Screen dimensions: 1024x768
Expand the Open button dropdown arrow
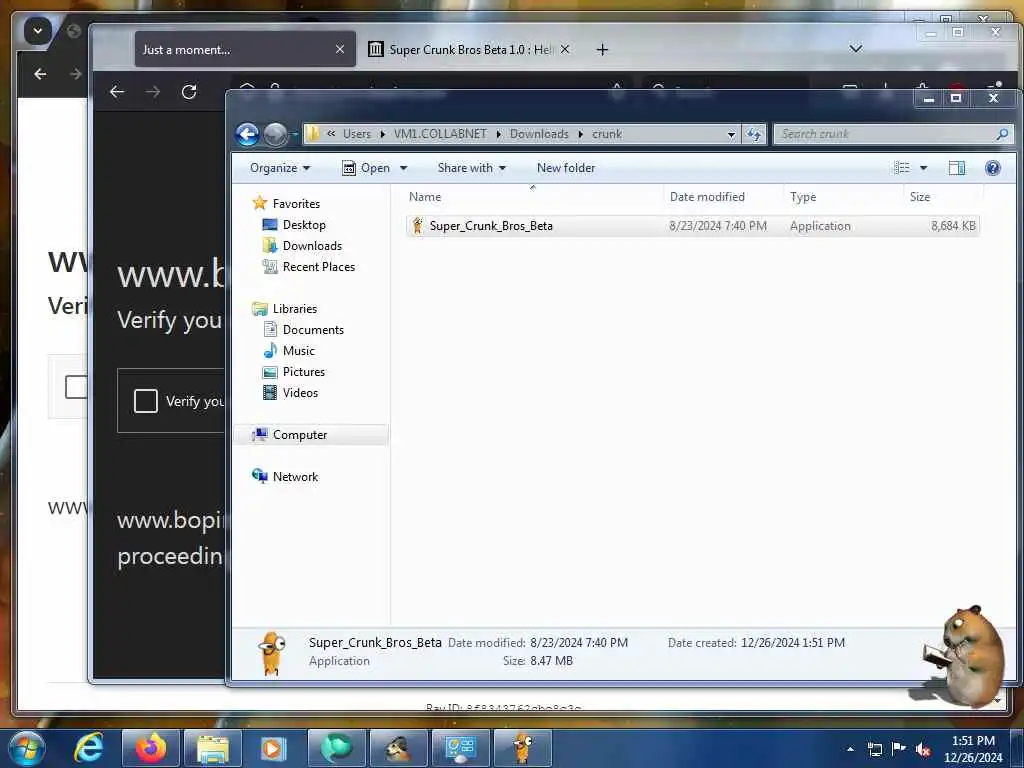[x=404, y=168]
